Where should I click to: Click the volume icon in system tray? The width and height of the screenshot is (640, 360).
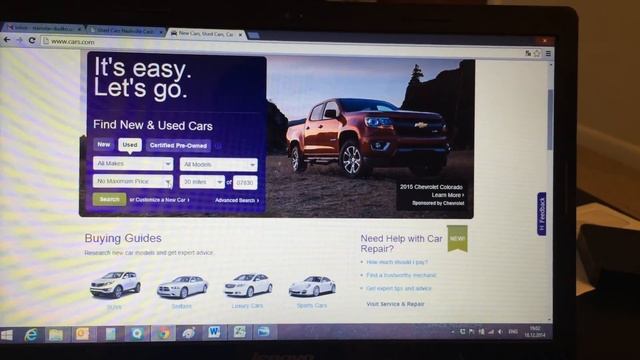pos(500,332)
